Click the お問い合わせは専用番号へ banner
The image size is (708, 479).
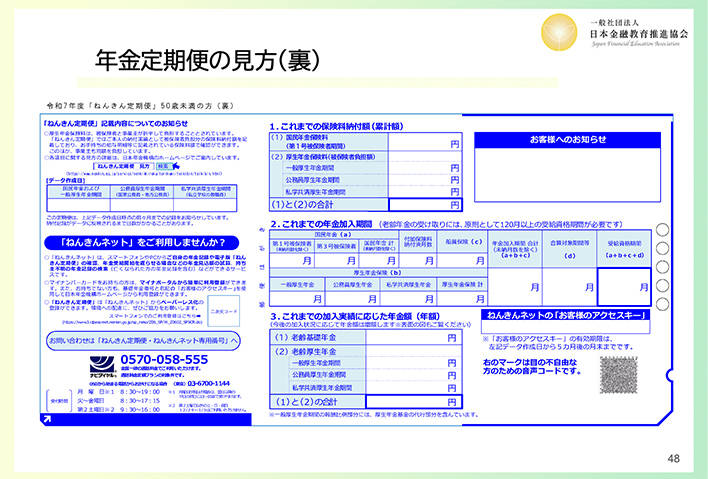coord(143,340)
